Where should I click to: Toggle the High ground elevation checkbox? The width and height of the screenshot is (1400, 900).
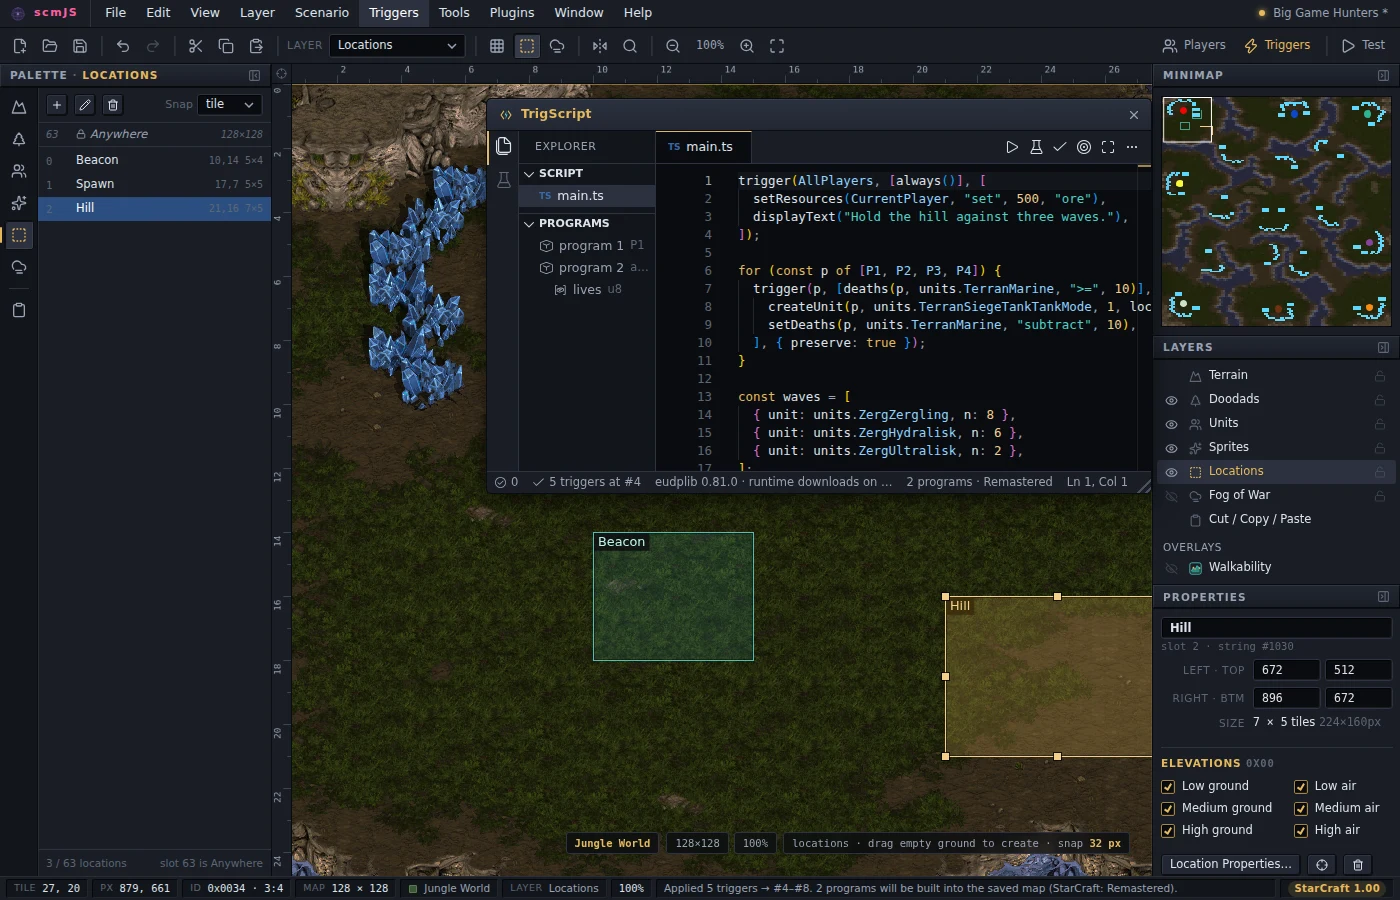point(1168,831)
